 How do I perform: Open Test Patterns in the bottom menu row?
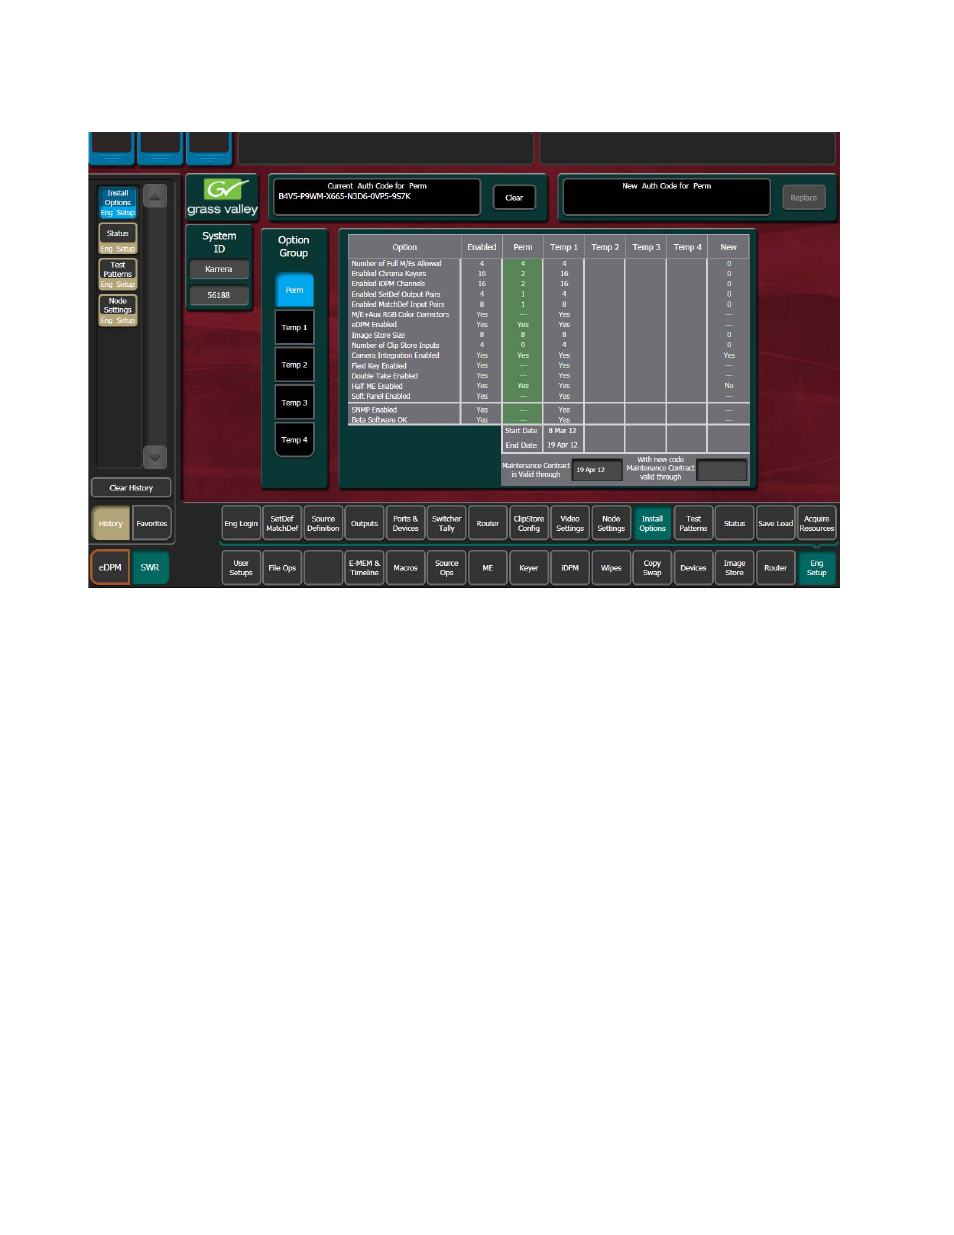[693, 523]
